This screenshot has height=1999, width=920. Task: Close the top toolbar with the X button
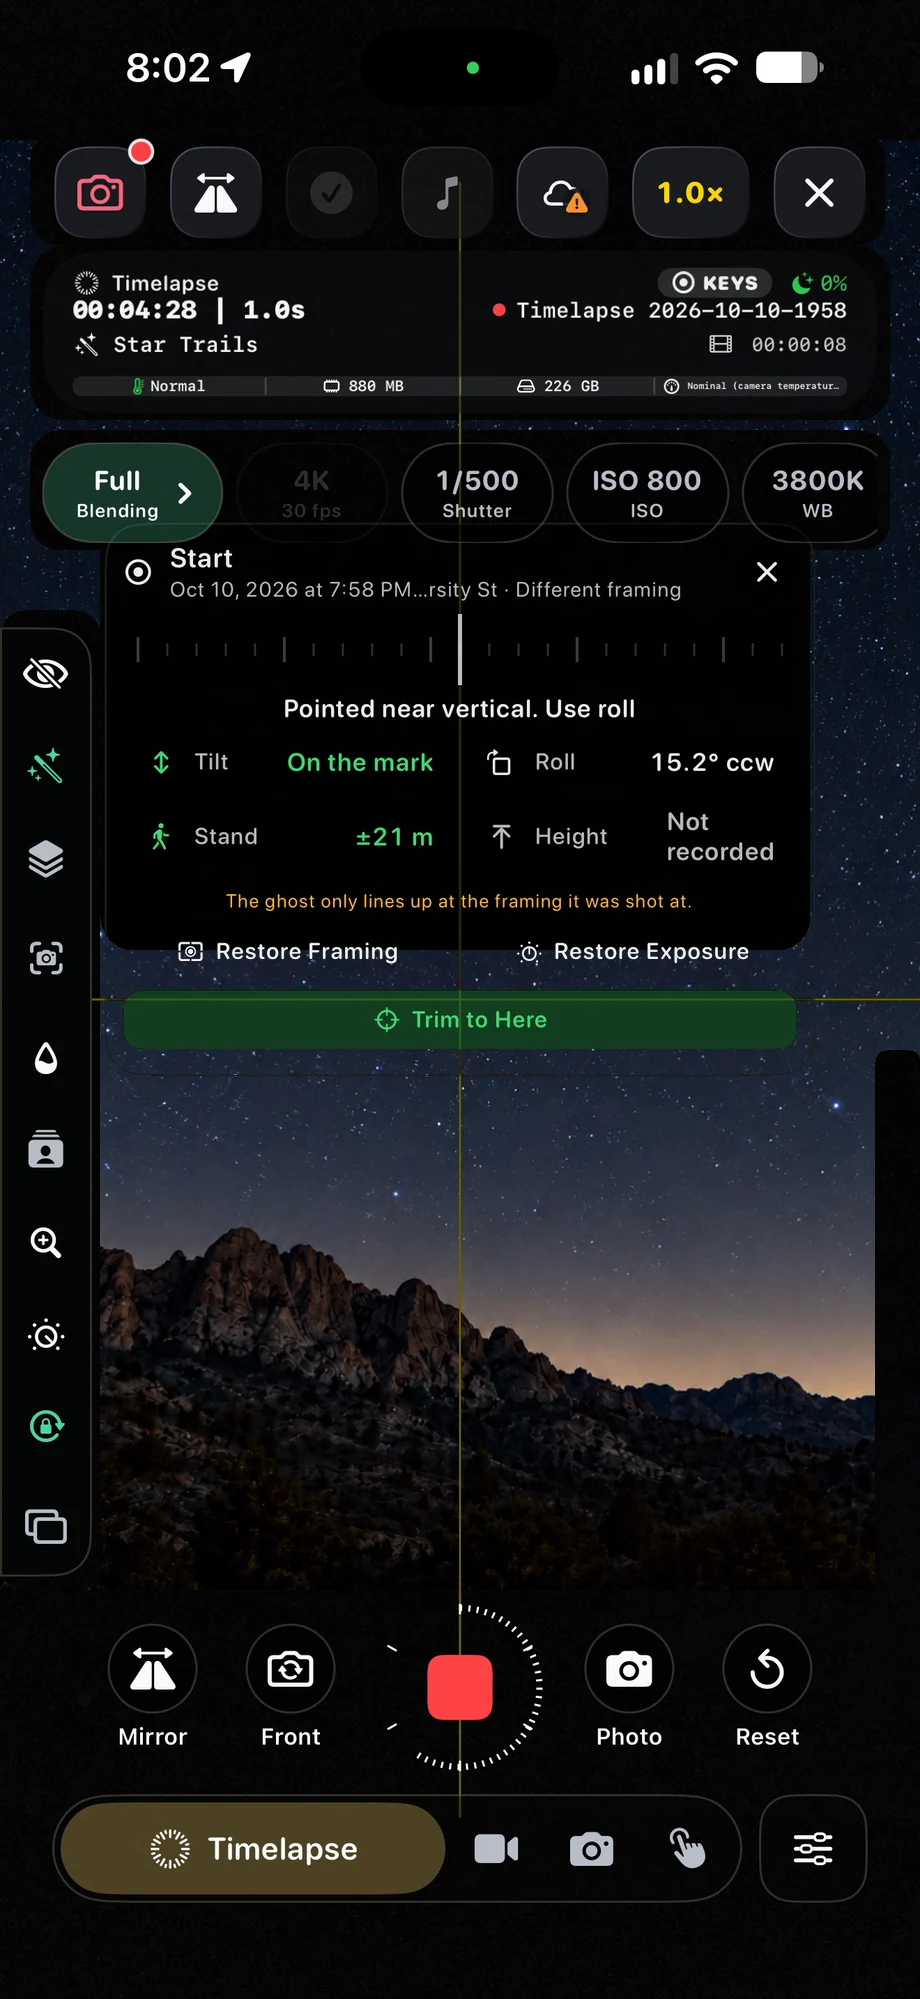[819, 192]
